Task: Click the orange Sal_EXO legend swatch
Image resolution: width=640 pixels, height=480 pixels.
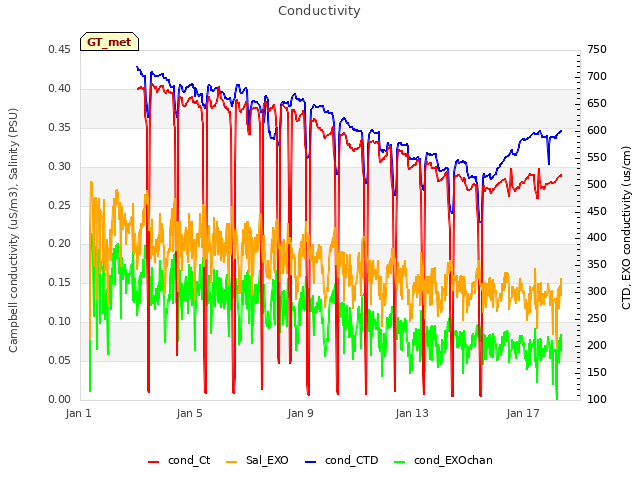Action: 231,462
